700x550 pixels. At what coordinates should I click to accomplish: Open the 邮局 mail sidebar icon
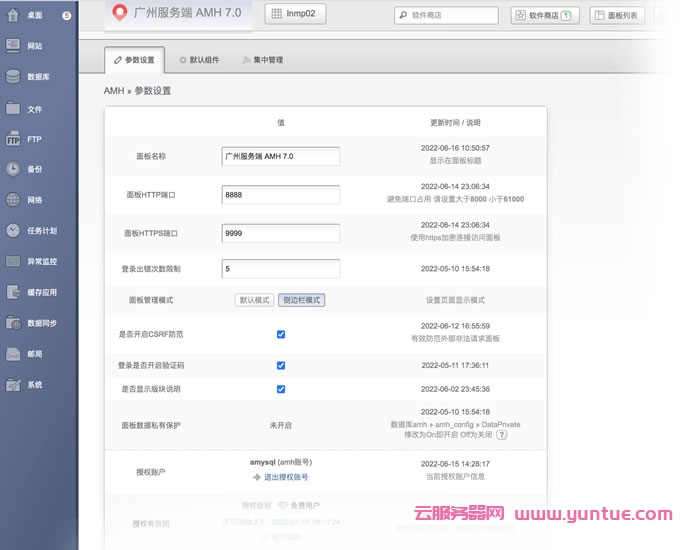point(14,353)
